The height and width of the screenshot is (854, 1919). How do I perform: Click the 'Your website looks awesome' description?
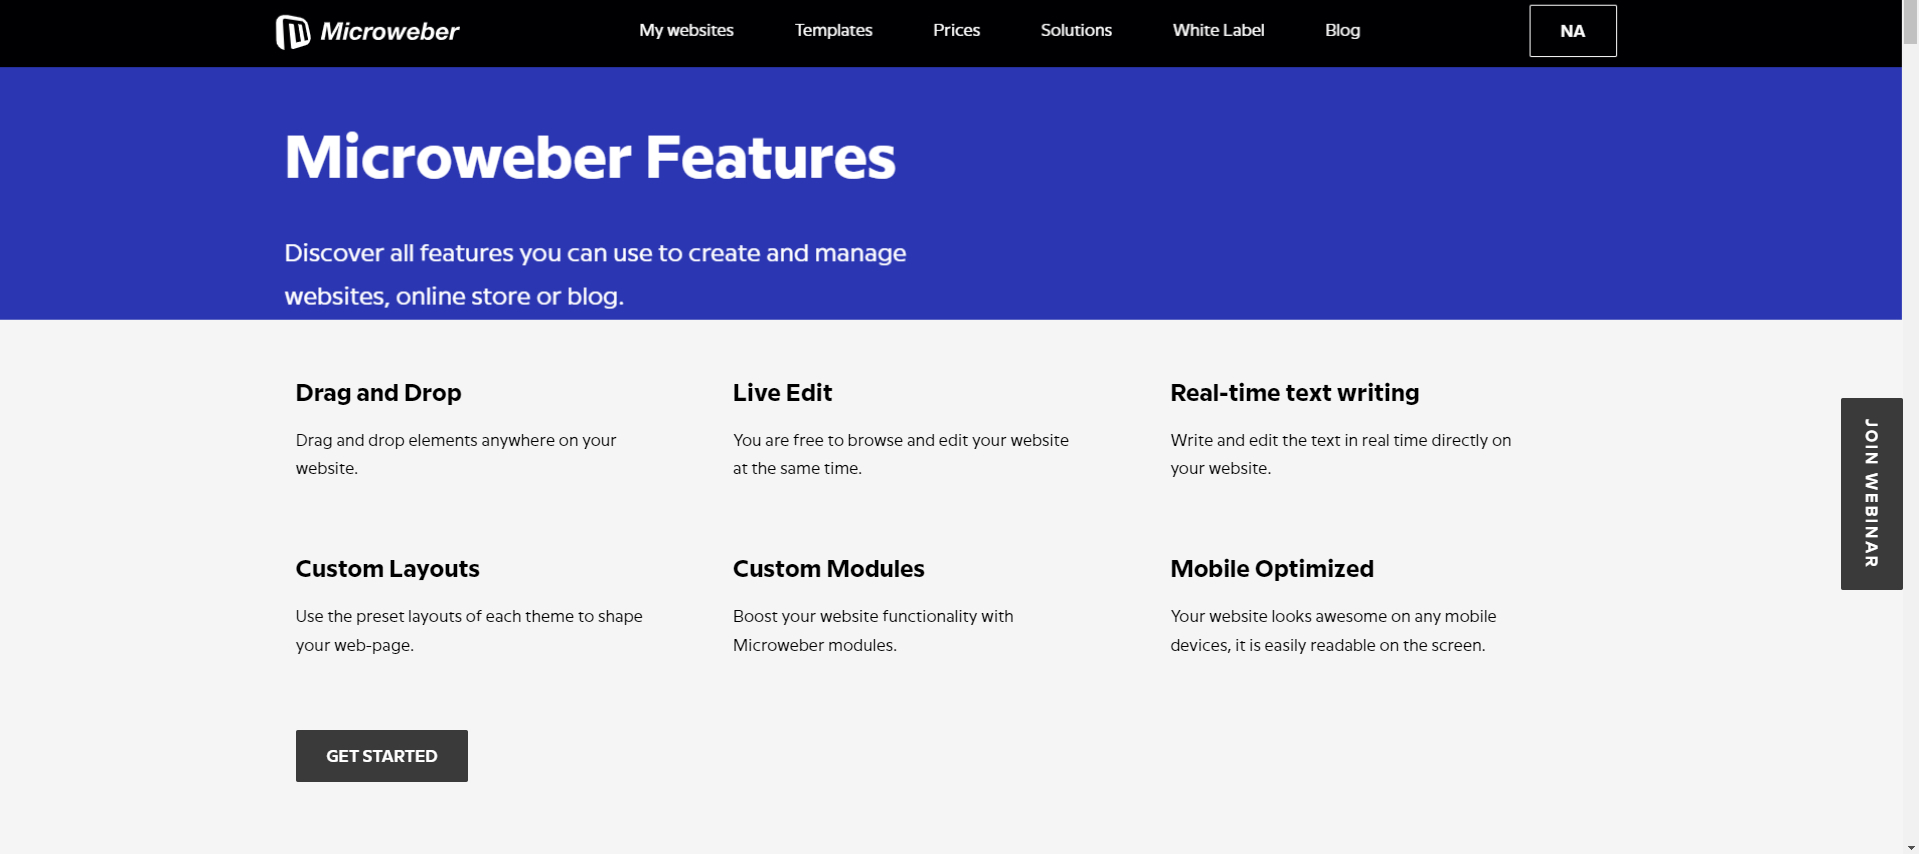point(1333,631)
